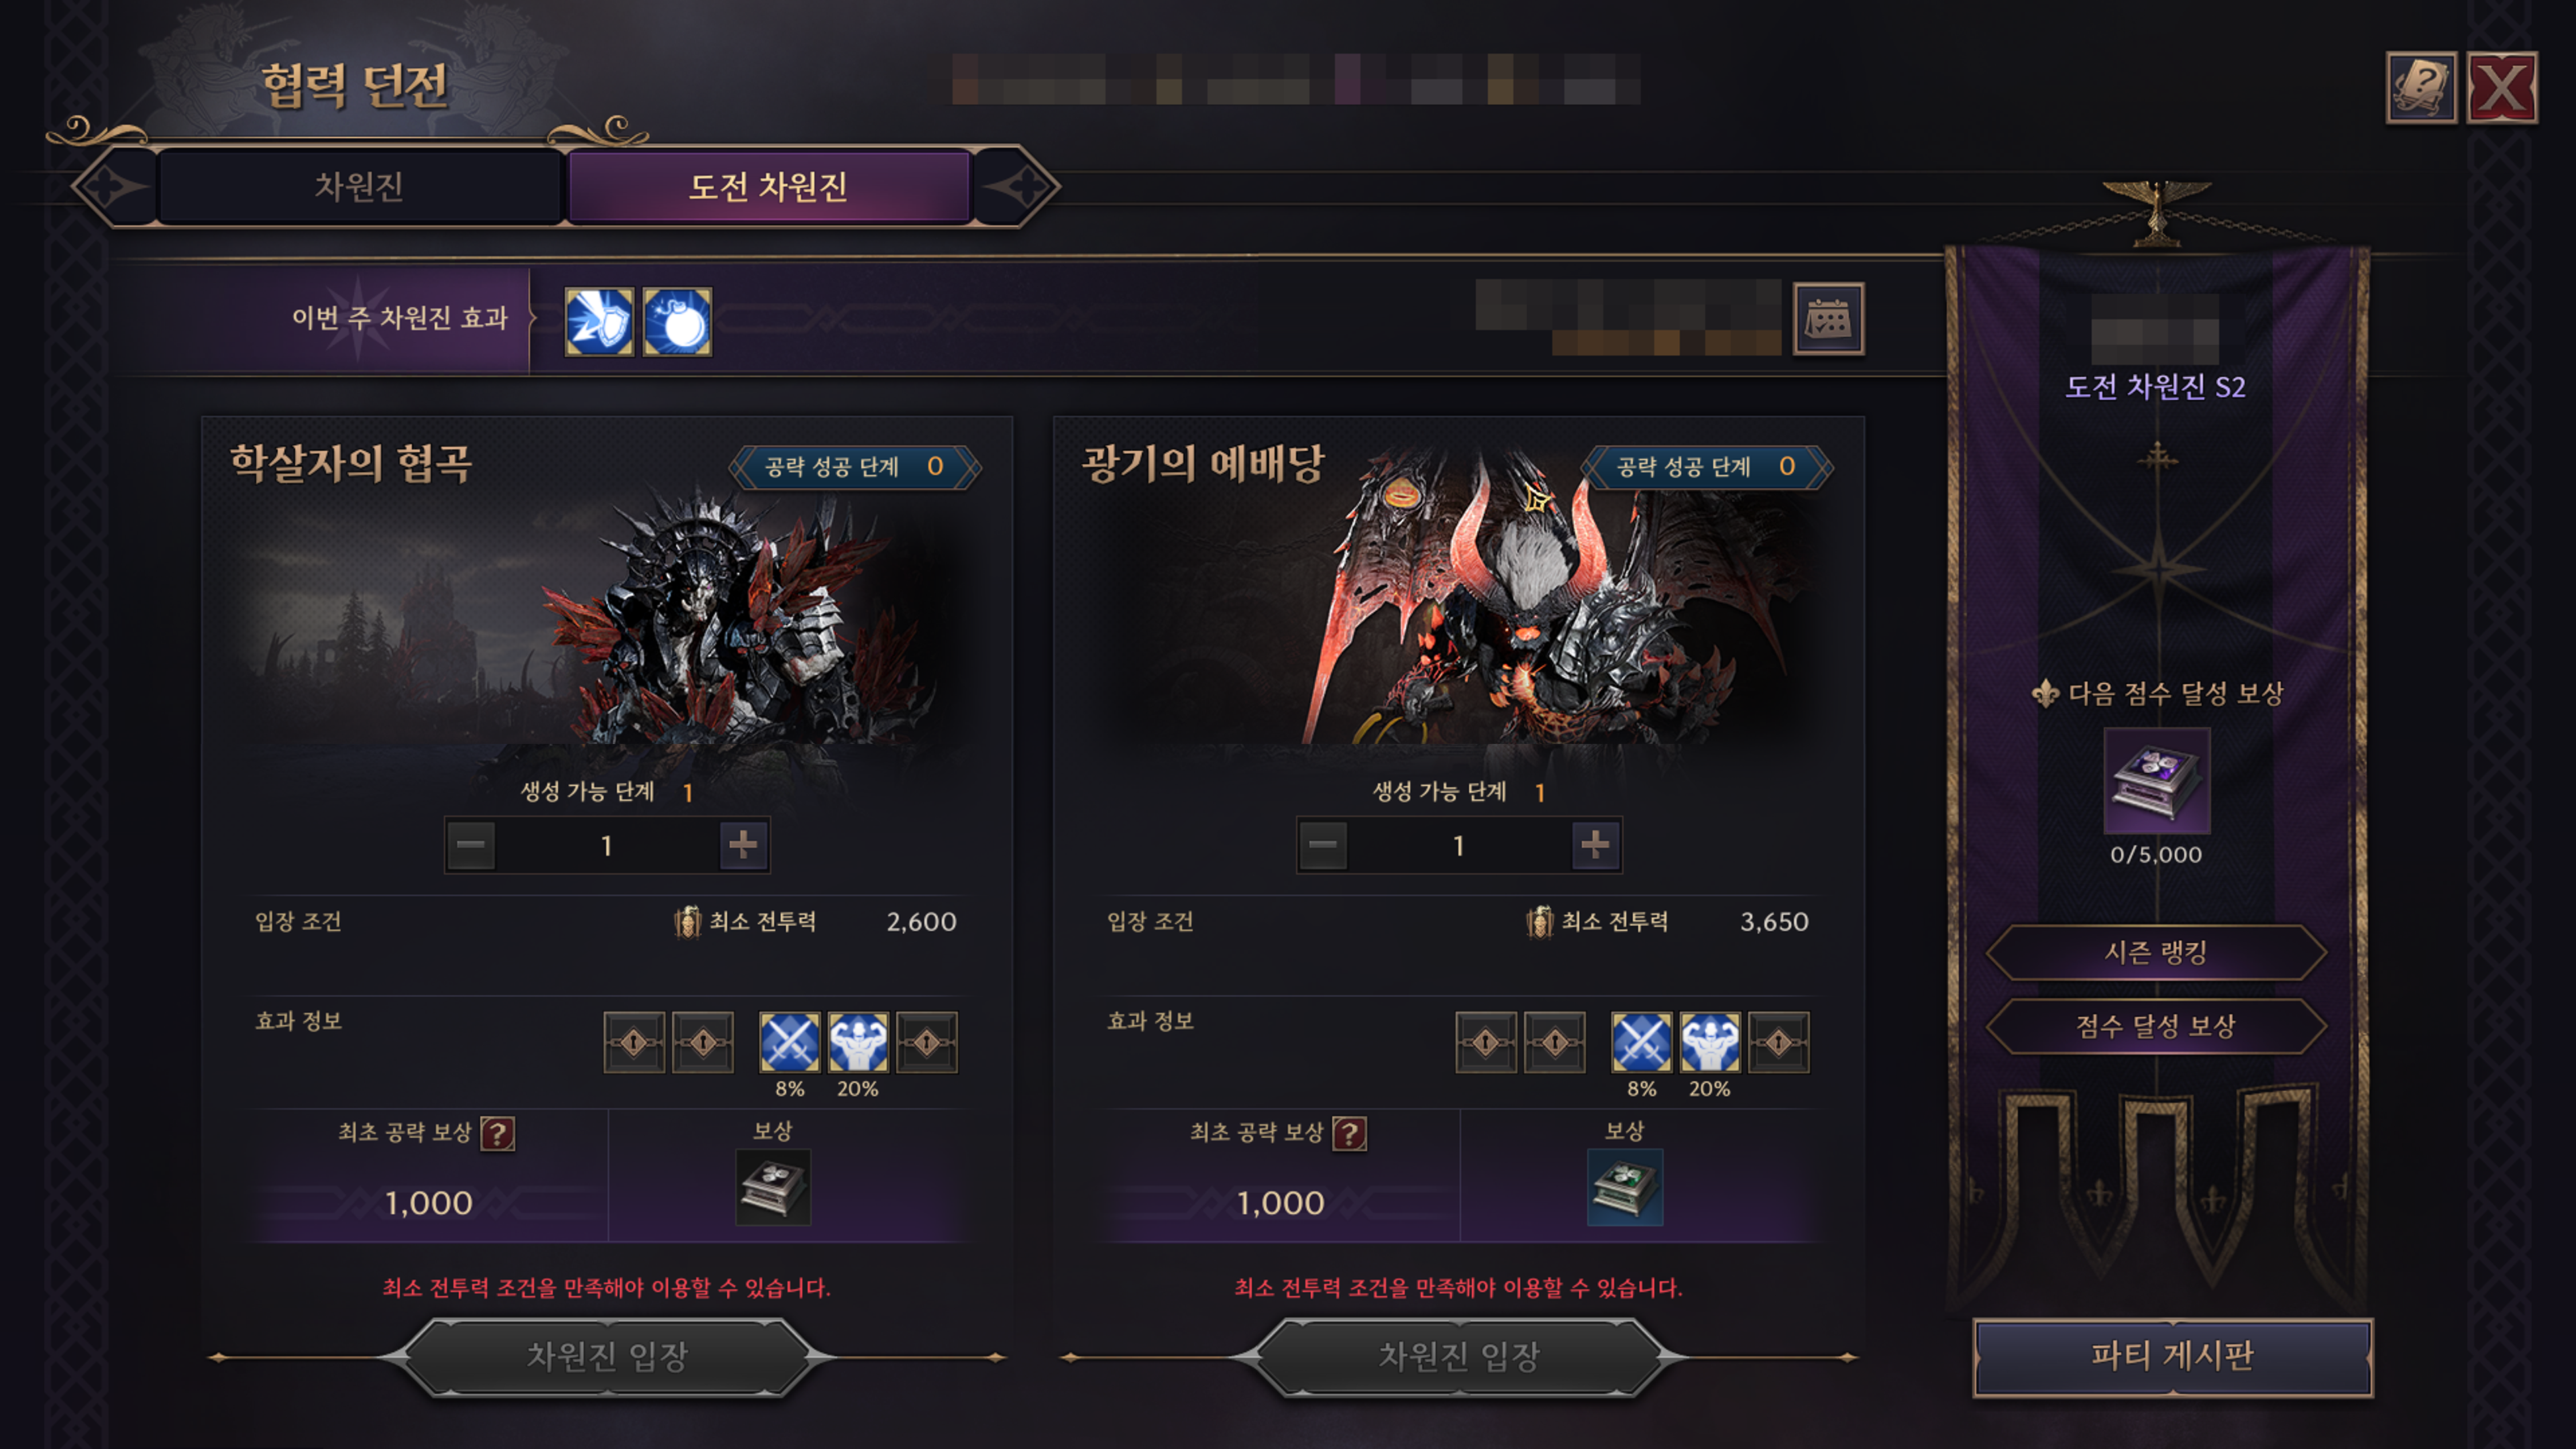This screenshot has width=2576, height=1449.
Task: Select the 도전 차원진 tab
Action: [x=768, y=186]
